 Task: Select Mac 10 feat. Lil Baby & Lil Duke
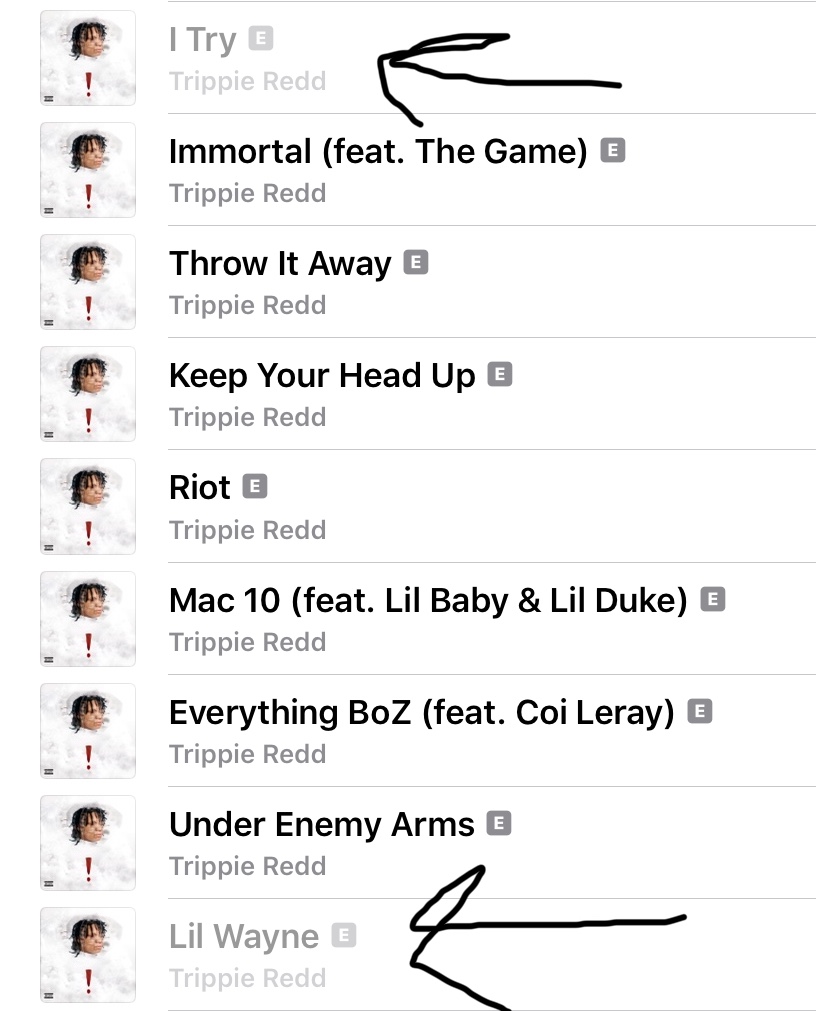click(491, 619)
